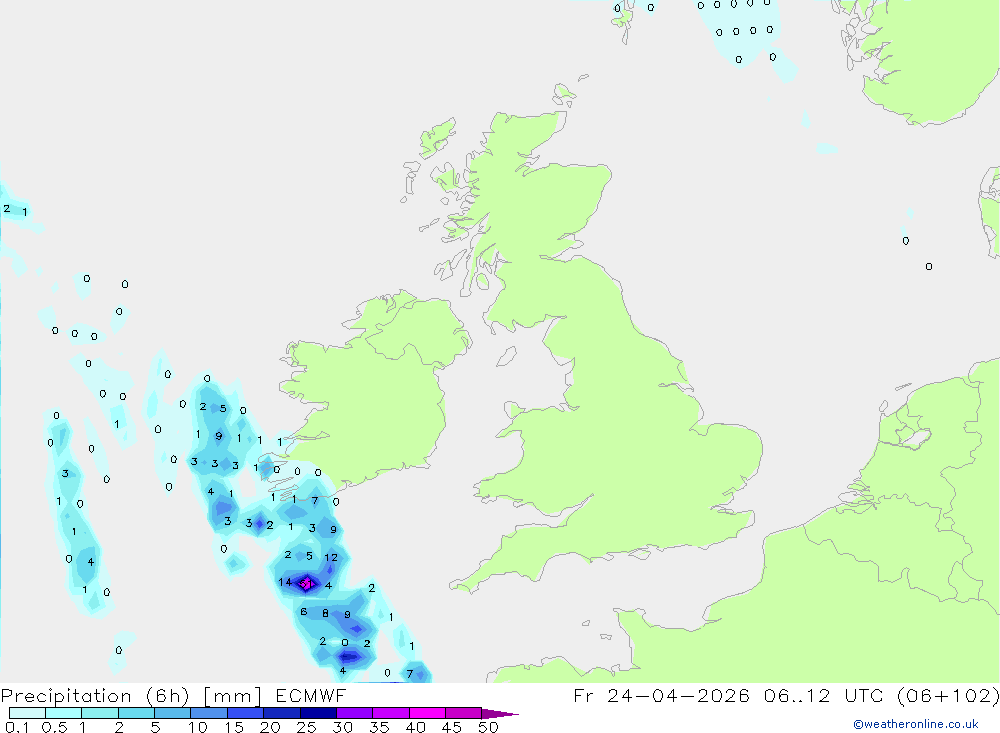Click the '0.5' legend scale label

[55, 727]
